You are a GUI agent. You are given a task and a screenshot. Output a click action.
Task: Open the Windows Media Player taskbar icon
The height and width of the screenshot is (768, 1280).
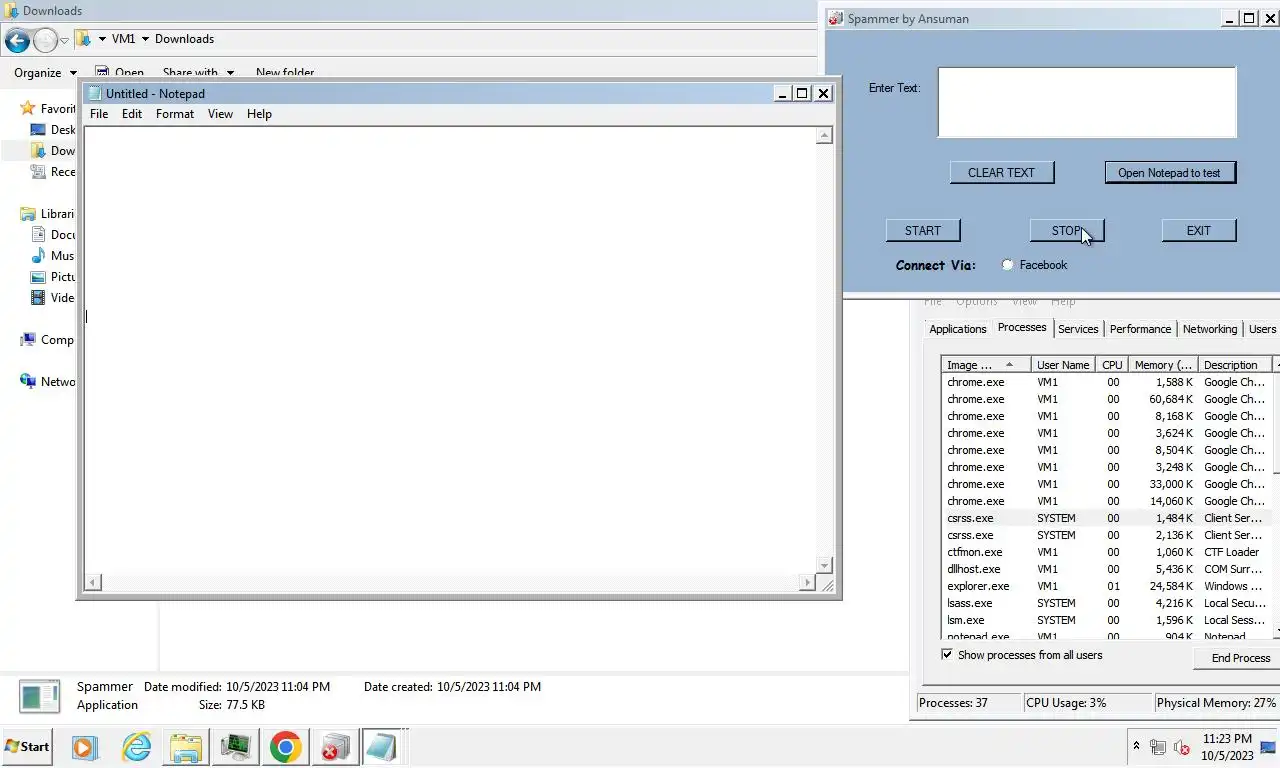[83, 747]
